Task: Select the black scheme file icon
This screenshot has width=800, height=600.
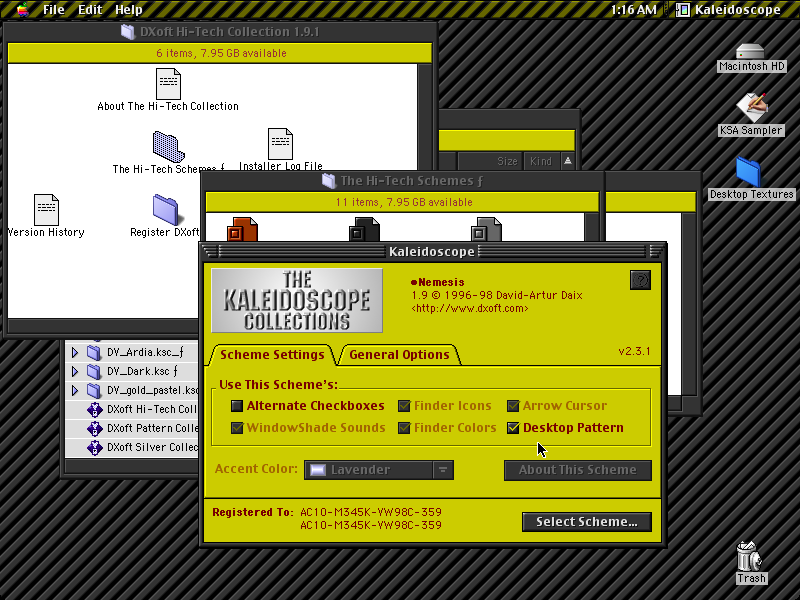Action: coord(364,229)
